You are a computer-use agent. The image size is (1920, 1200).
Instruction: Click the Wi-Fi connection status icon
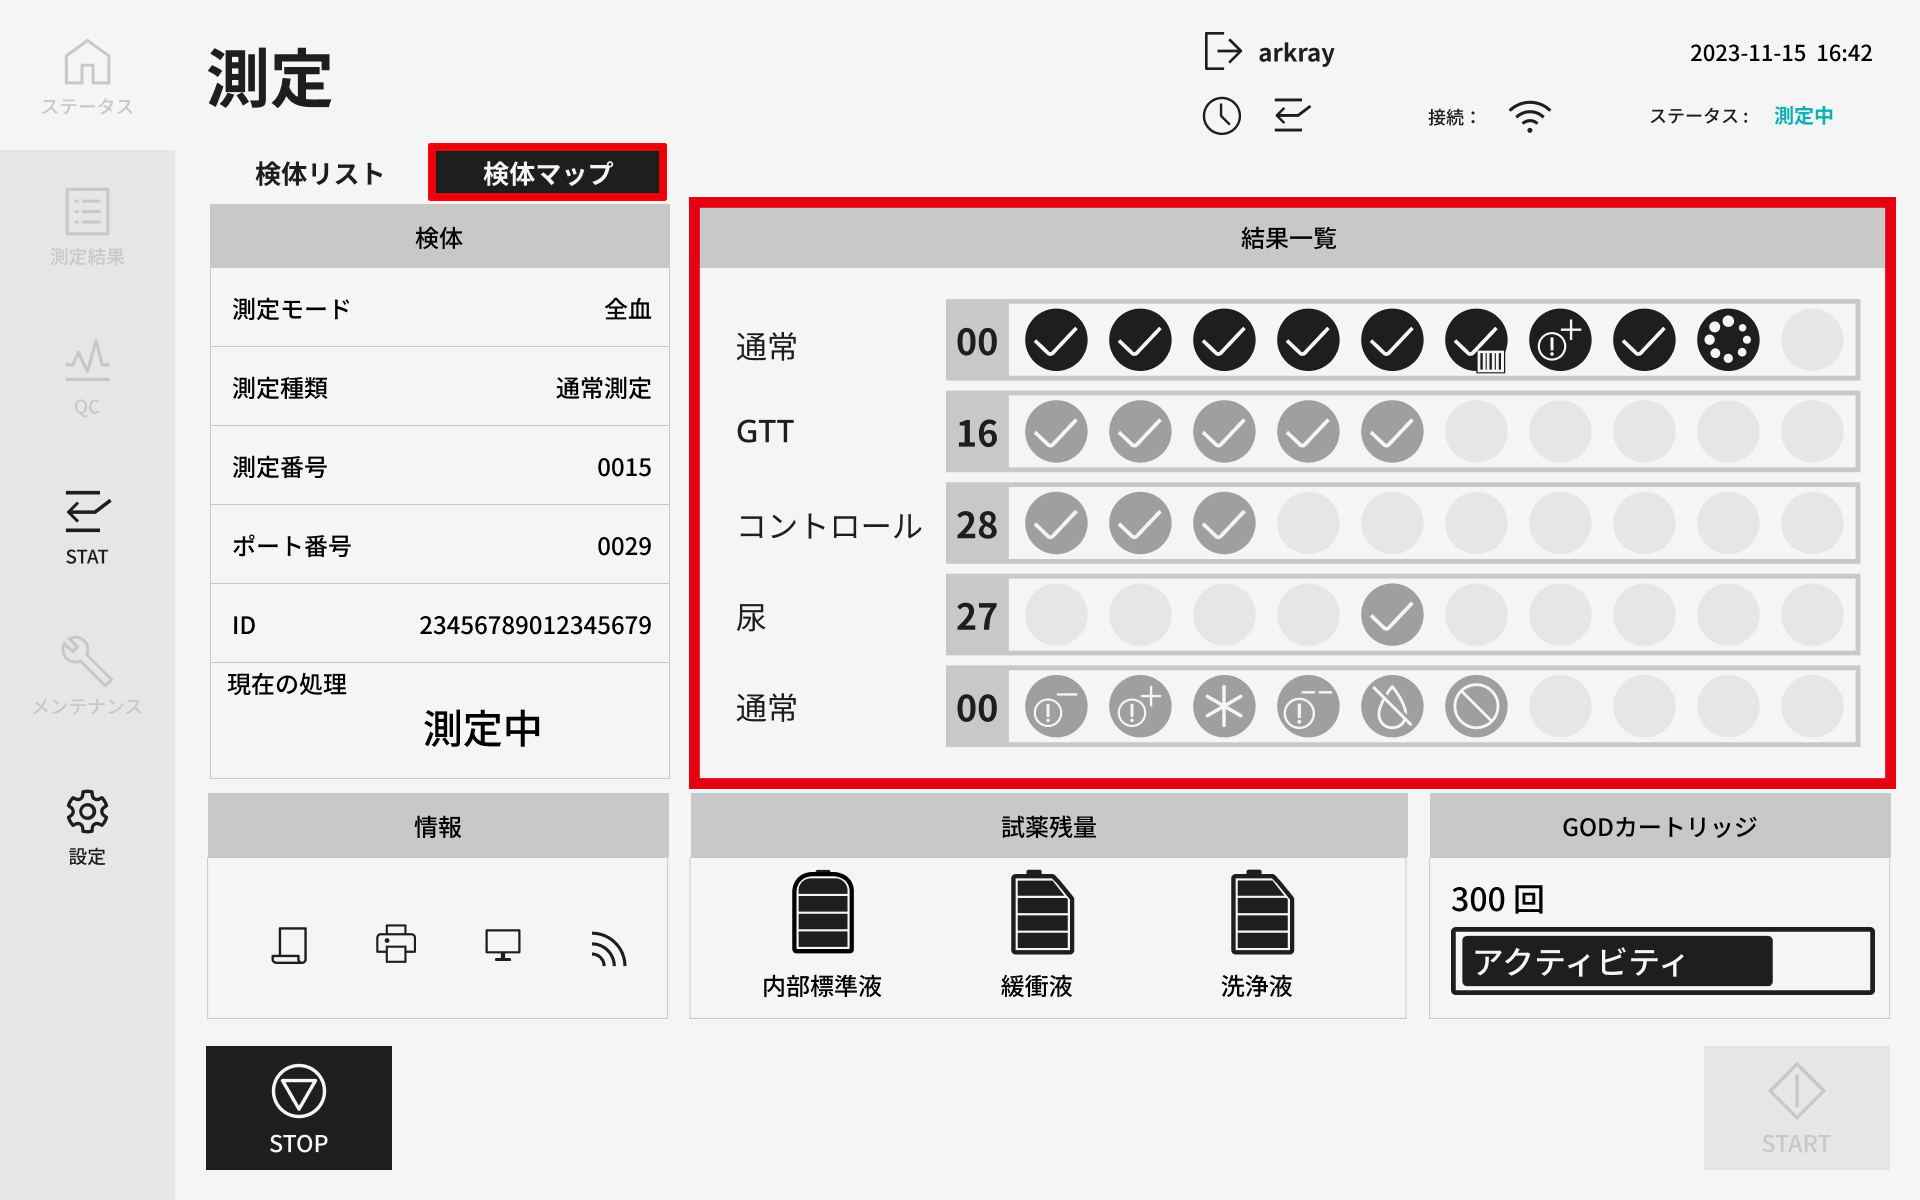click(x=1532, y=113)
